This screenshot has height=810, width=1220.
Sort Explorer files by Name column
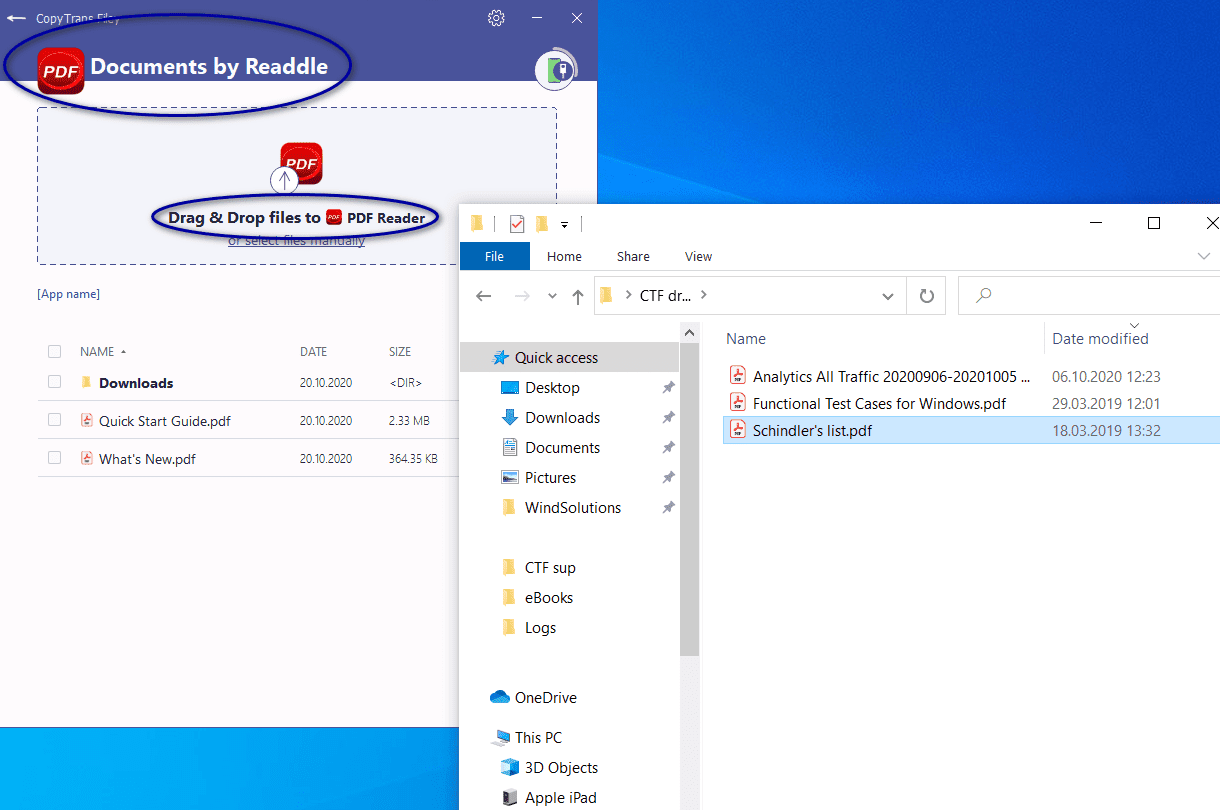(745, 338)
